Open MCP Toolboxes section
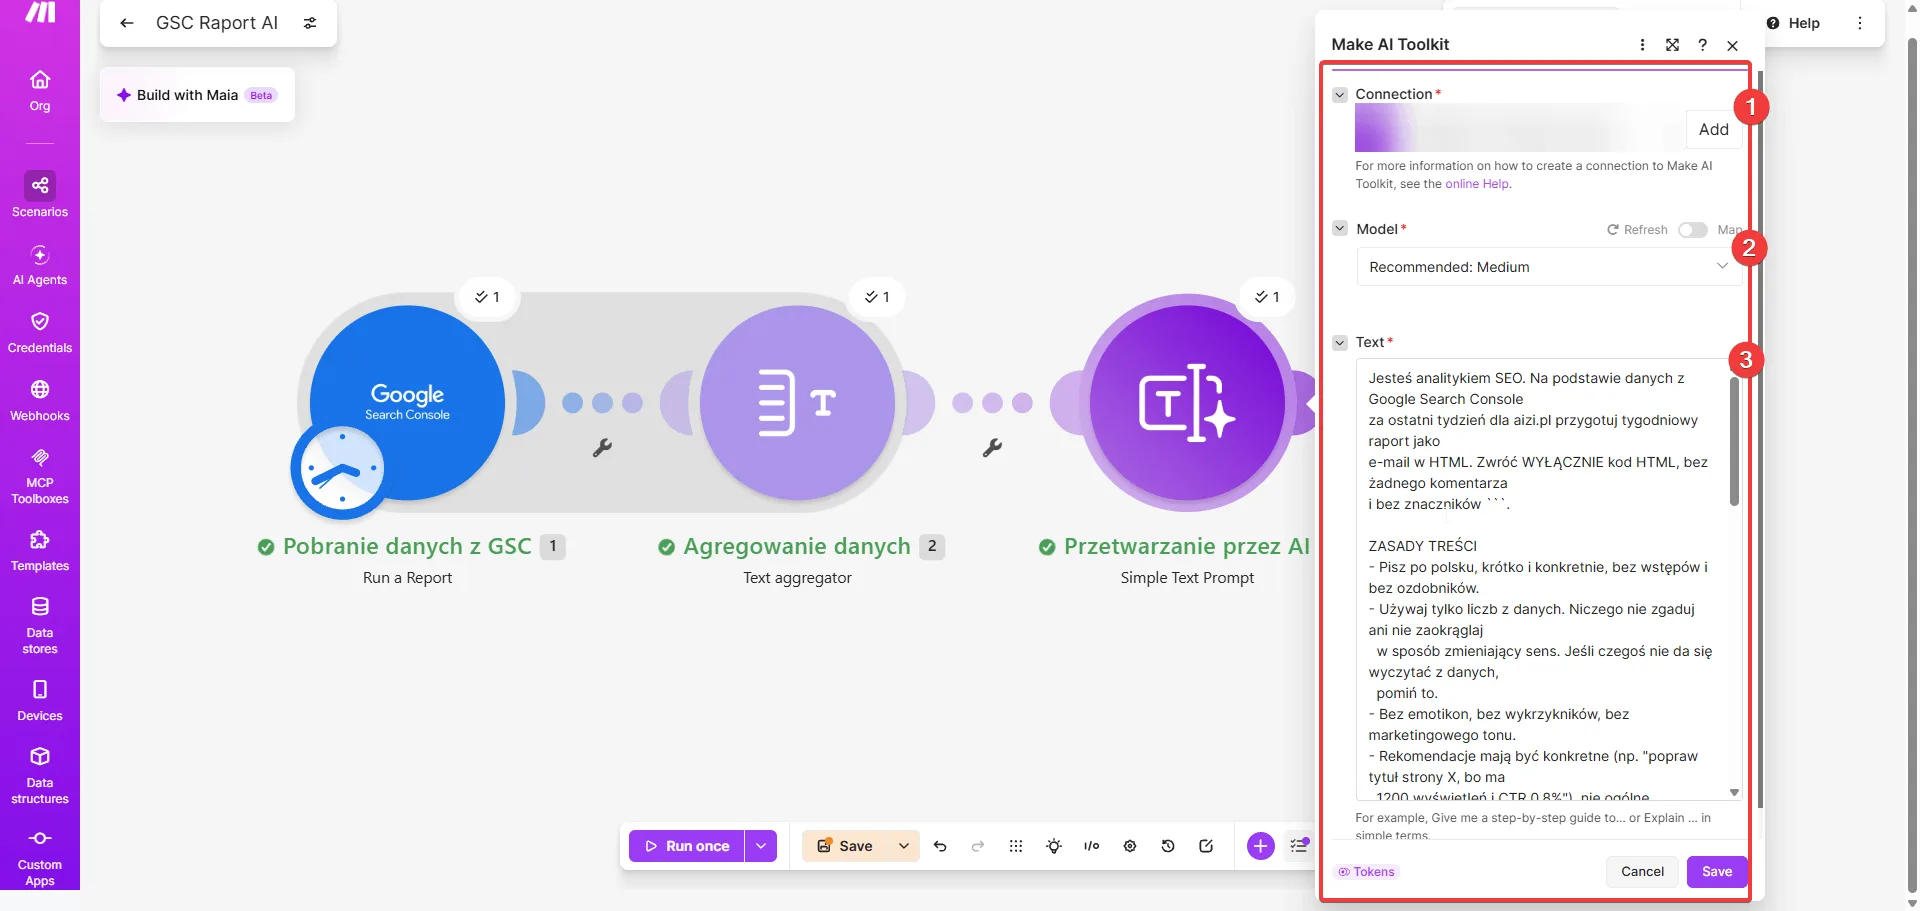This screenshot has height=911, width=1920. [x=40, y=475]
